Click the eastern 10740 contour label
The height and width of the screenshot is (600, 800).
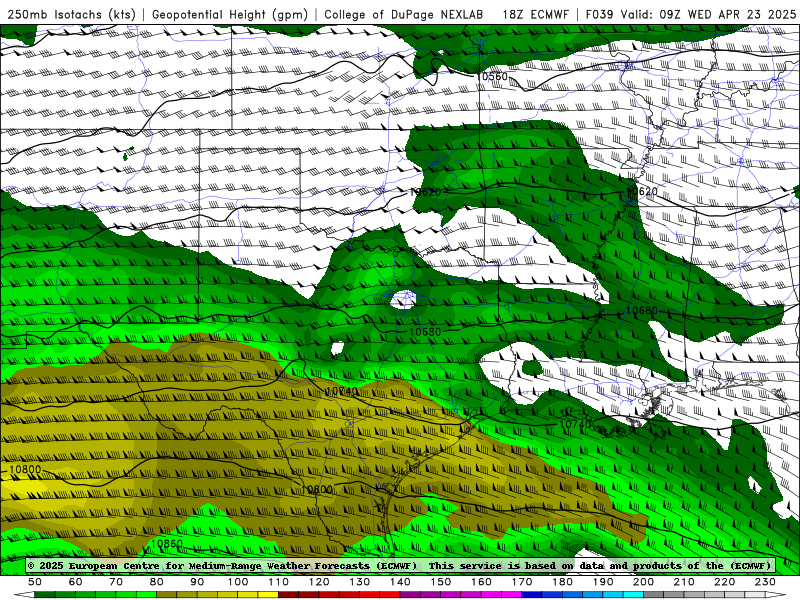pos(576,424)
